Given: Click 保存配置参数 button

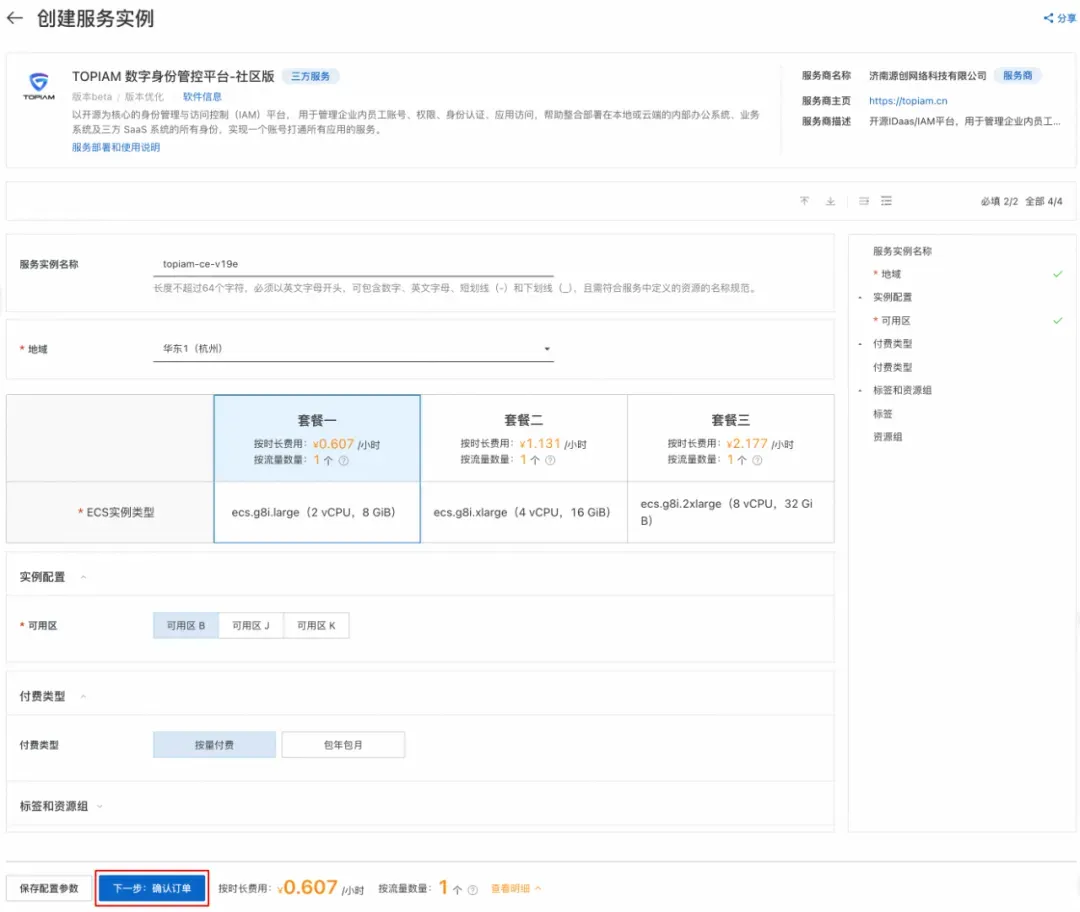Looking at the screenshot, I should point(49,889).
